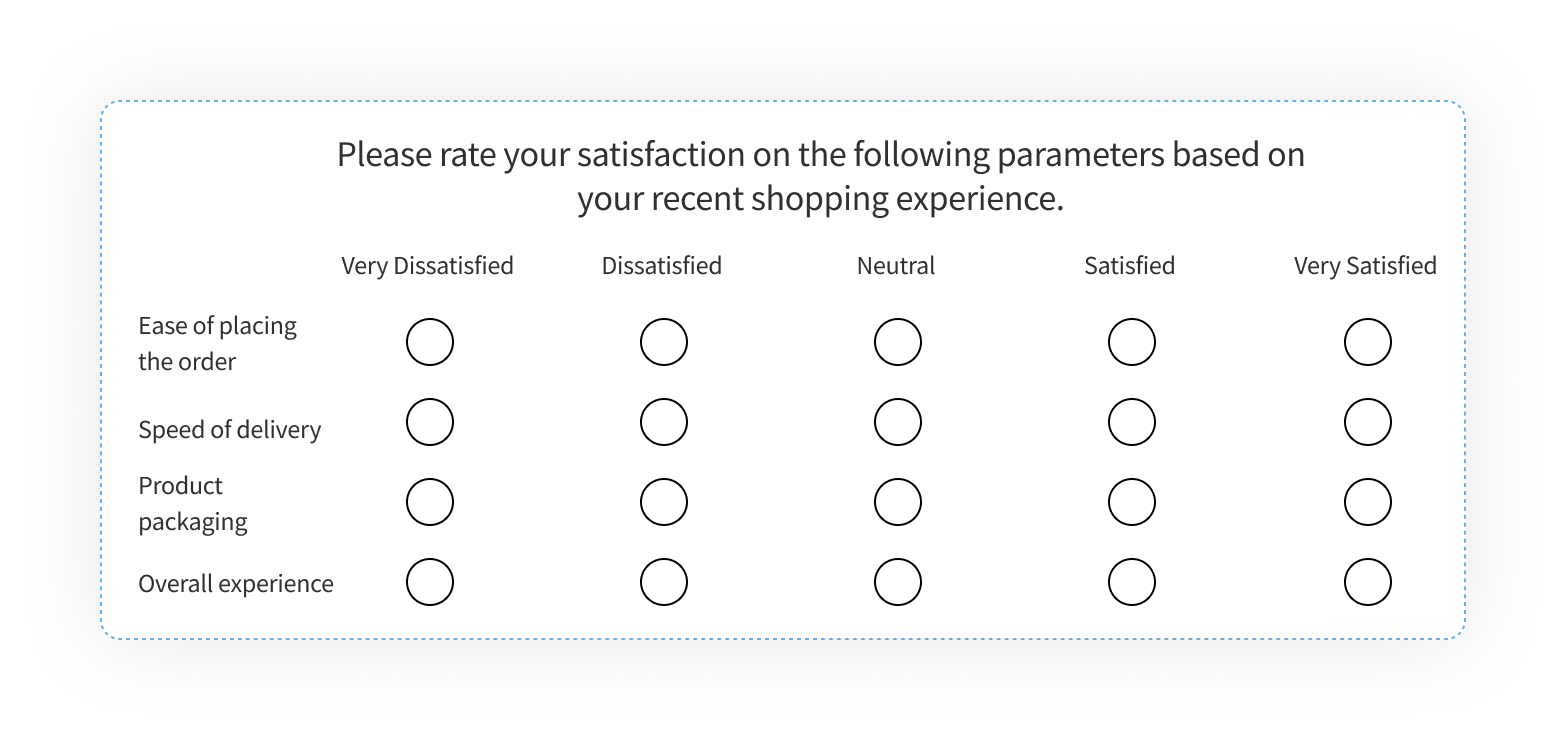Mark Dissatisfied for Speed of delivery

pos(663,421)
